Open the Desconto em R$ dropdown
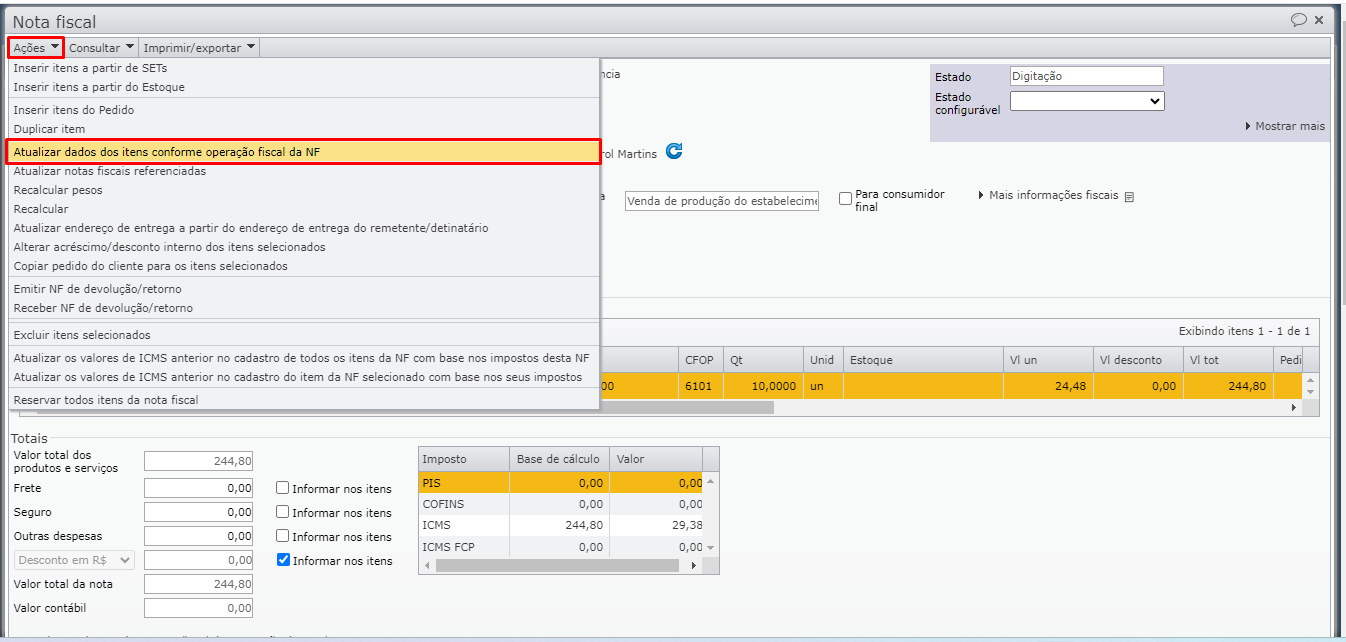 (74, 560)
